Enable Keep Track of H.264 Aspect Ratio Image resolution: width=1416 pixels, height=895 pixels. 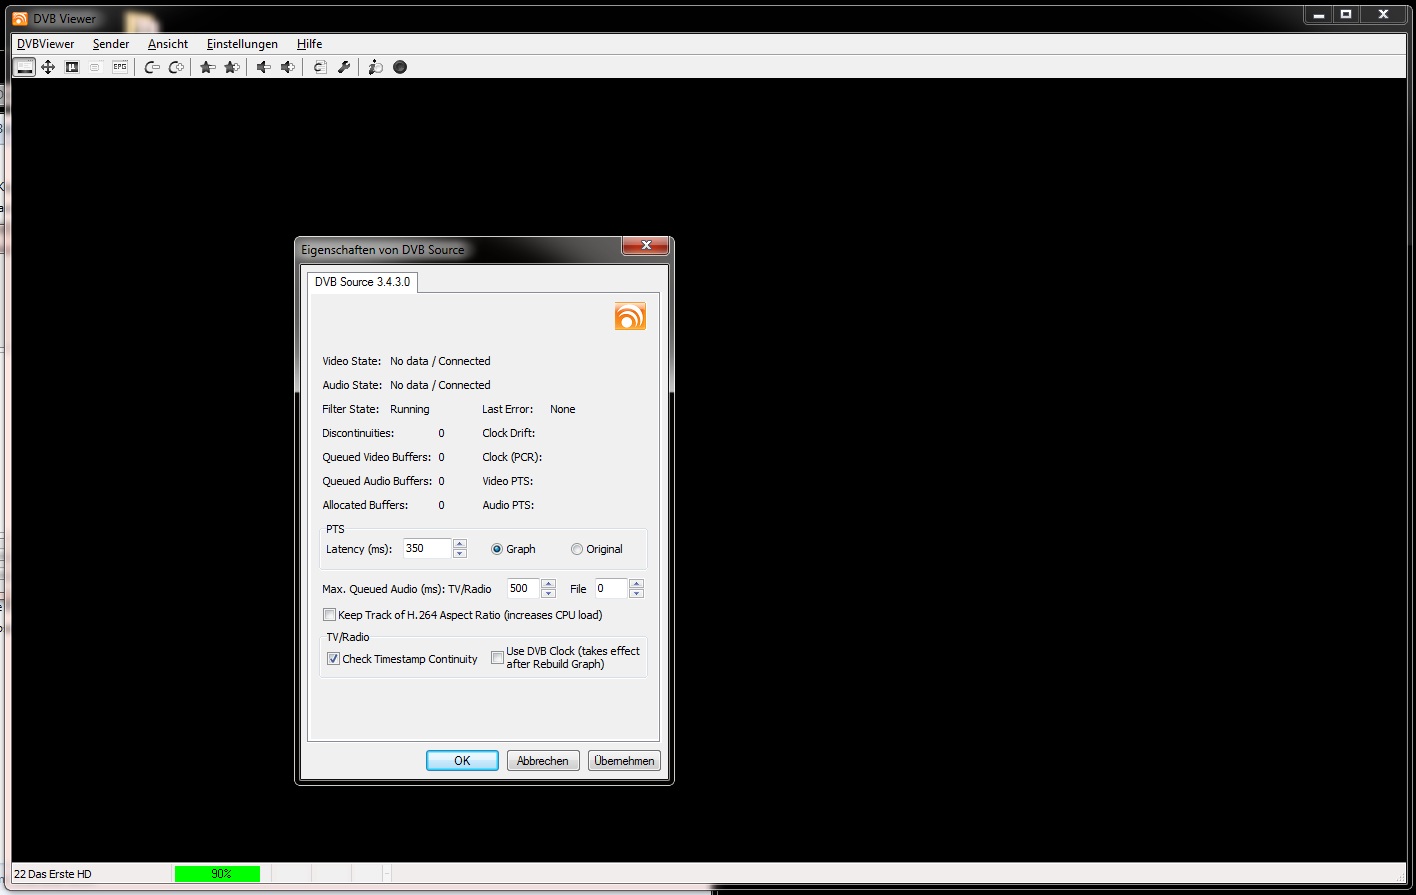329,615
